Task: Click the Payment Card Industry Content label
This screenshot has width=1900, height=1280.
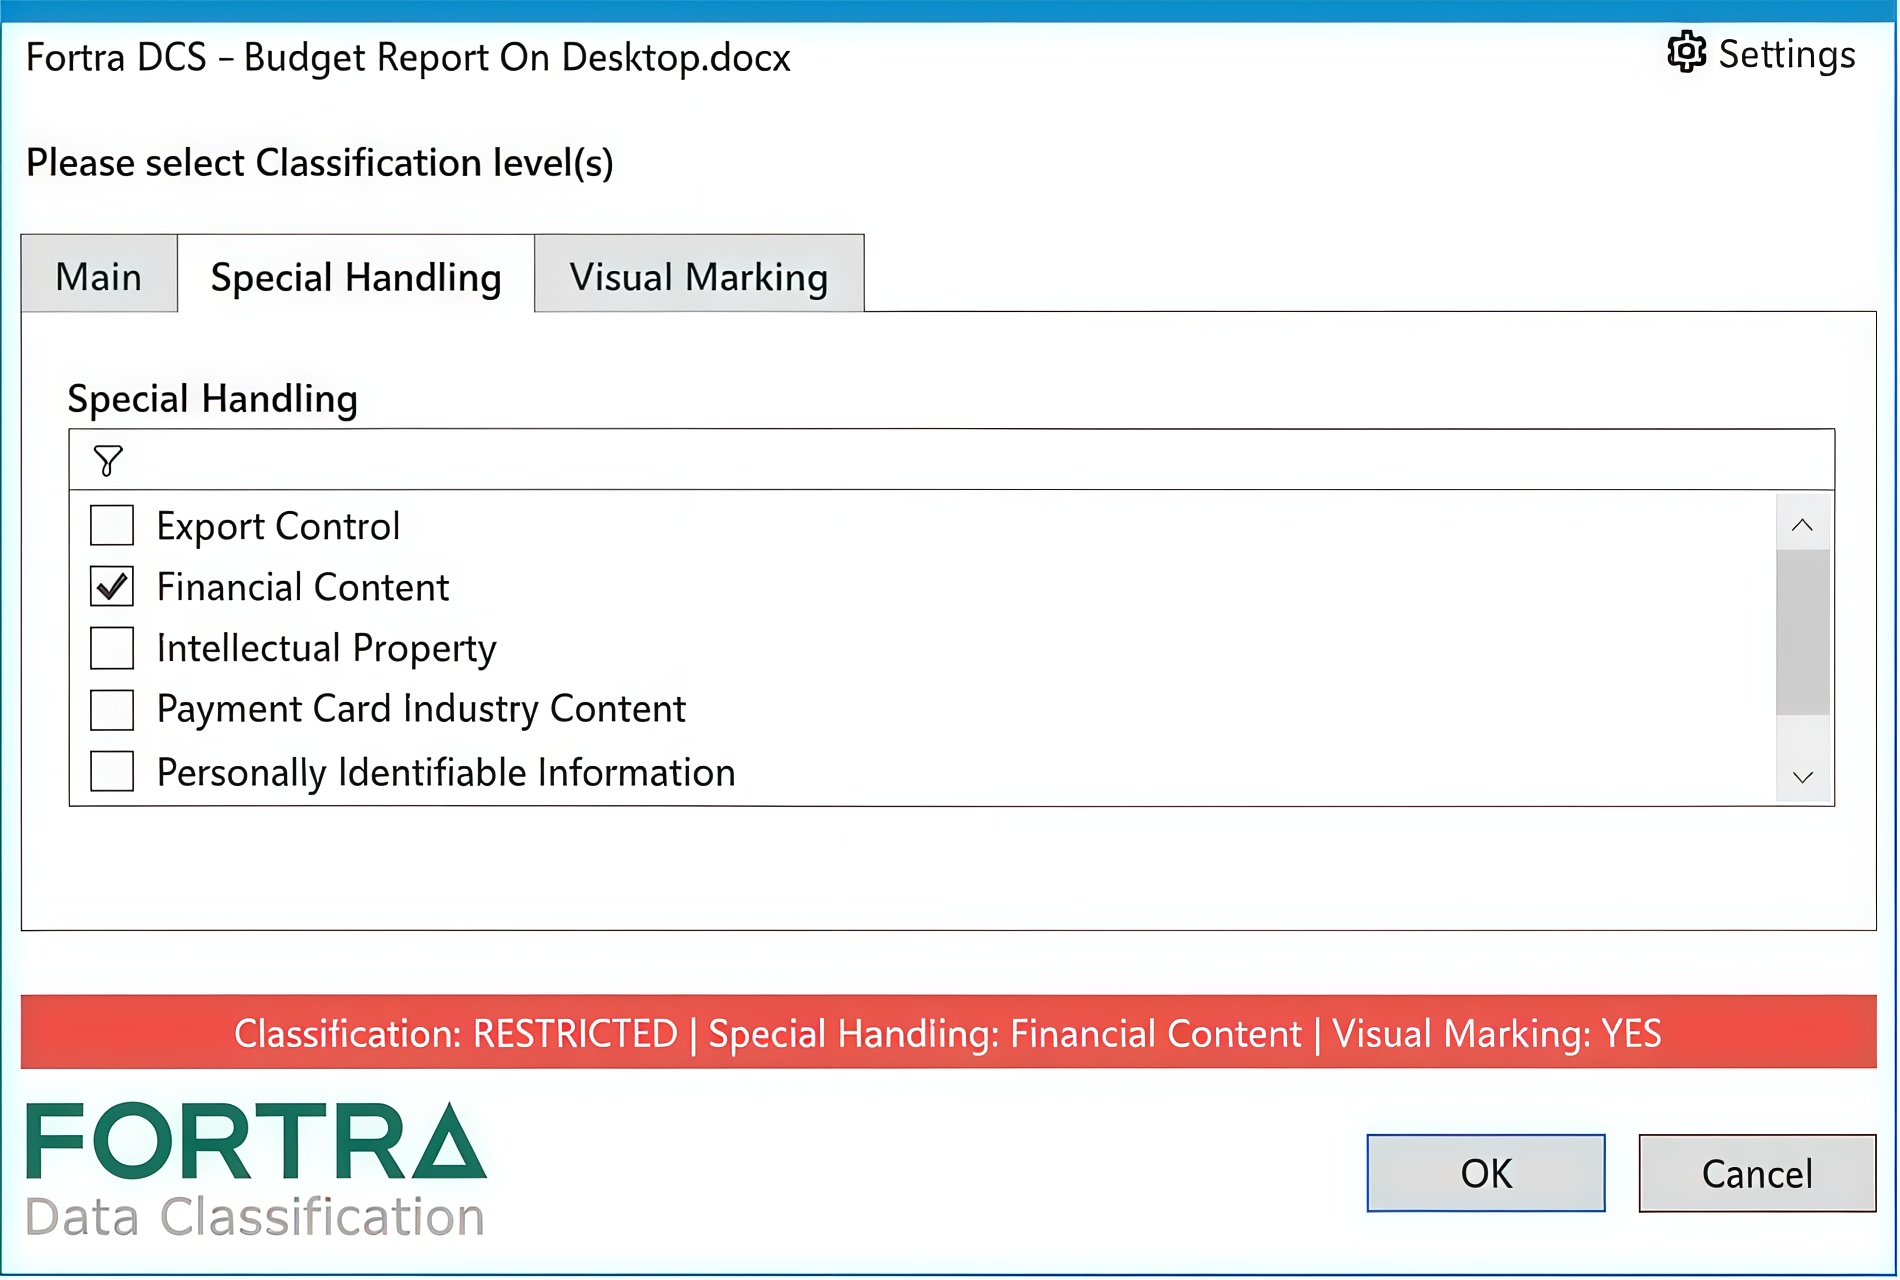Action: click(x=421, y=709)
